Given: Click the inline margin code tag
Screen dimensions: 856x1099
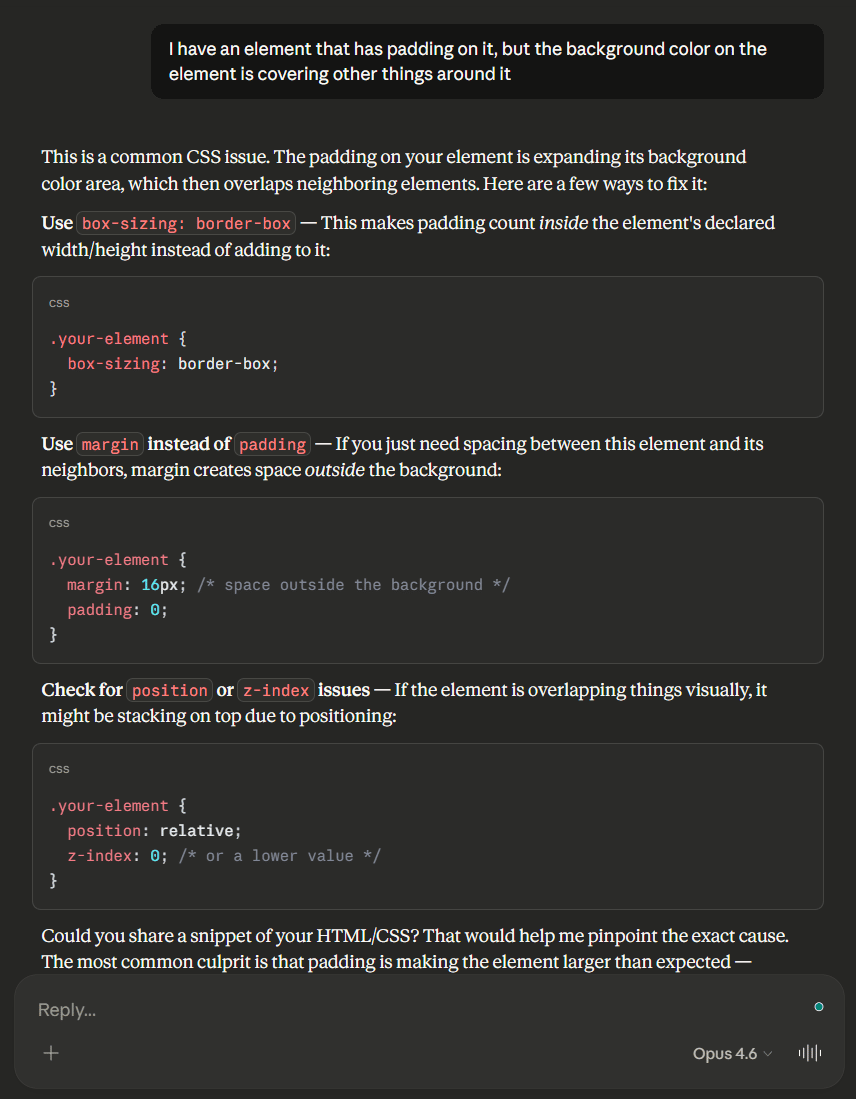Looking at the screenshot, I should [110, 444].
